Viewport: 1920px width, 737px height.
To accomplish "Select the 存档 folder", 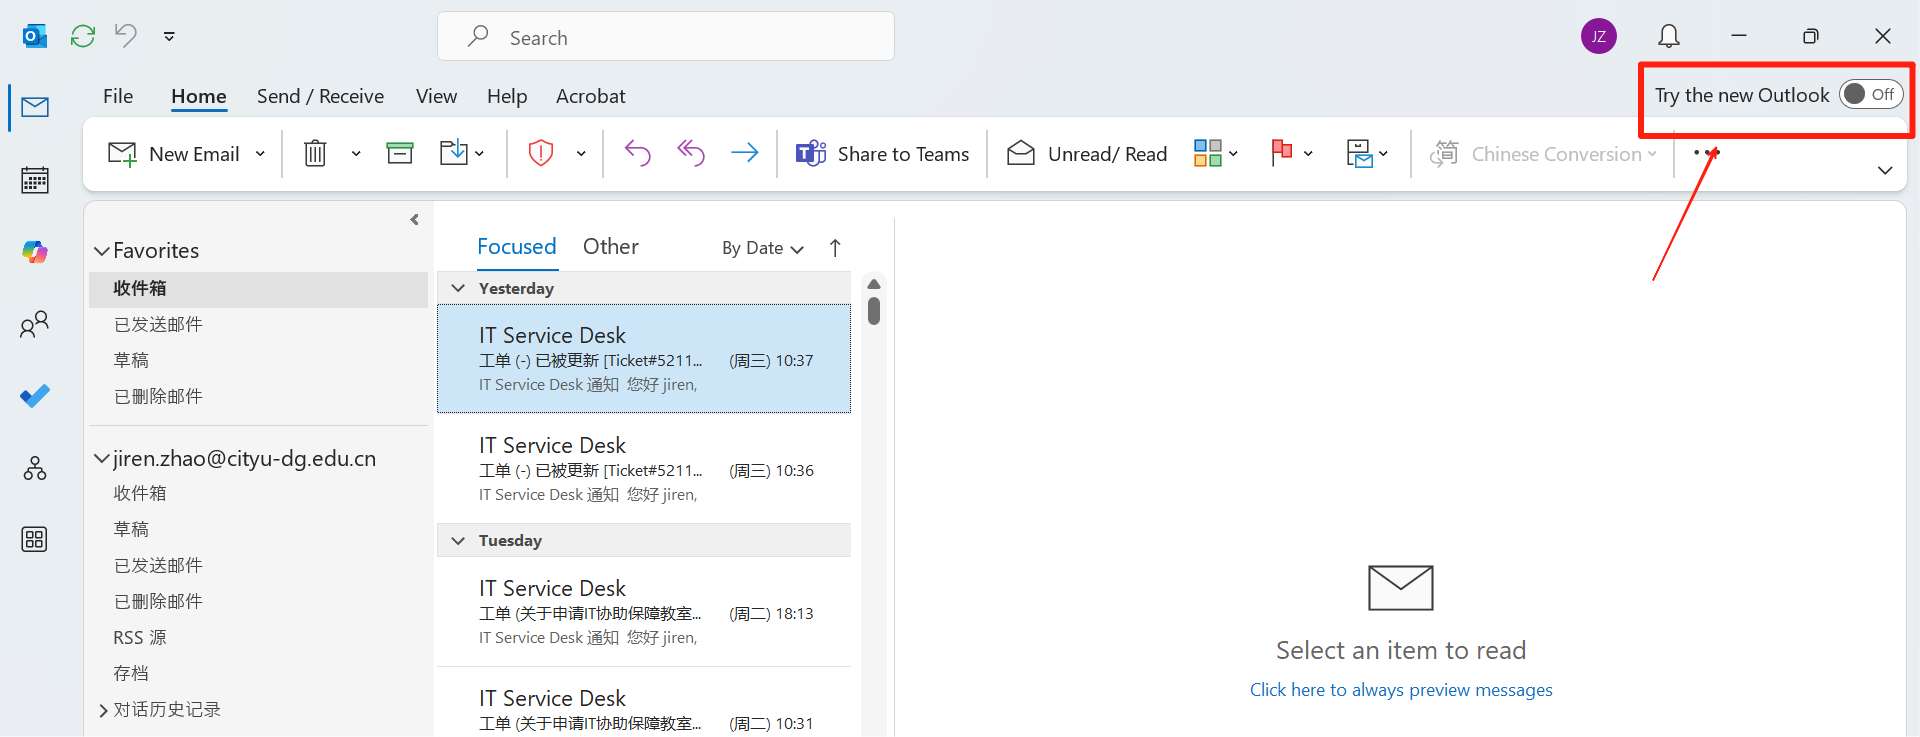I will [131, 673].
